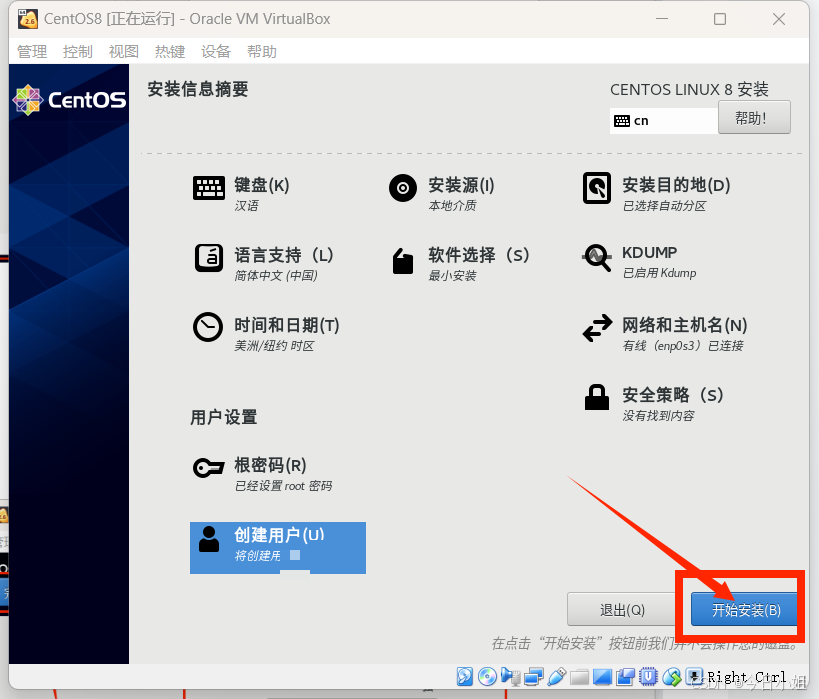The image size is (819, 699).
Task: Click the 帮助! help button
Action: [754, 118]
